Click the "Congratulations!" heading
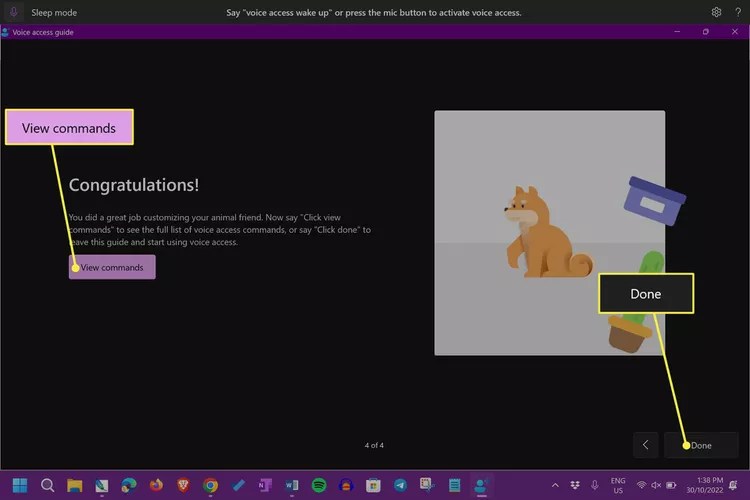 click(134, 185)
